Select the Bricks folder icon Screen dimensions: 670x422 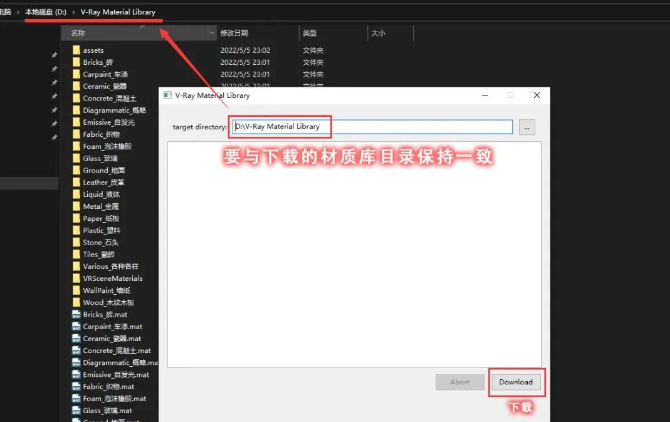click(76, 62)
